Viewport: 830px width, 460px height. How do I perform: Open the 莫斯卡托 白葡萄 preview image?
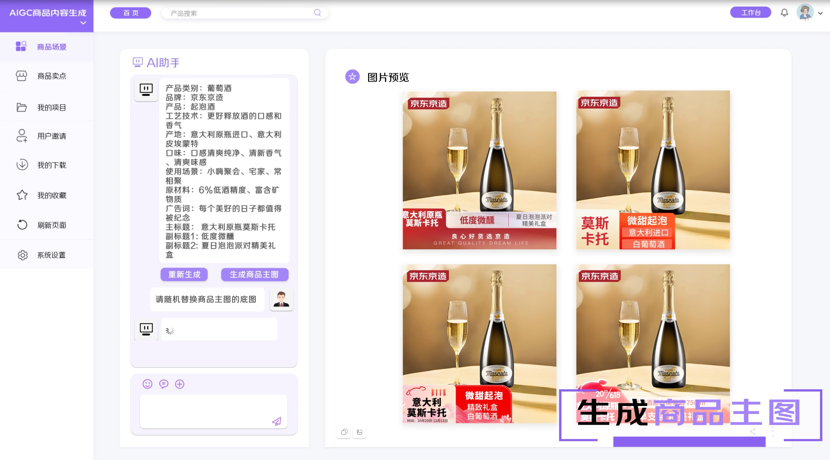[653, 170]
